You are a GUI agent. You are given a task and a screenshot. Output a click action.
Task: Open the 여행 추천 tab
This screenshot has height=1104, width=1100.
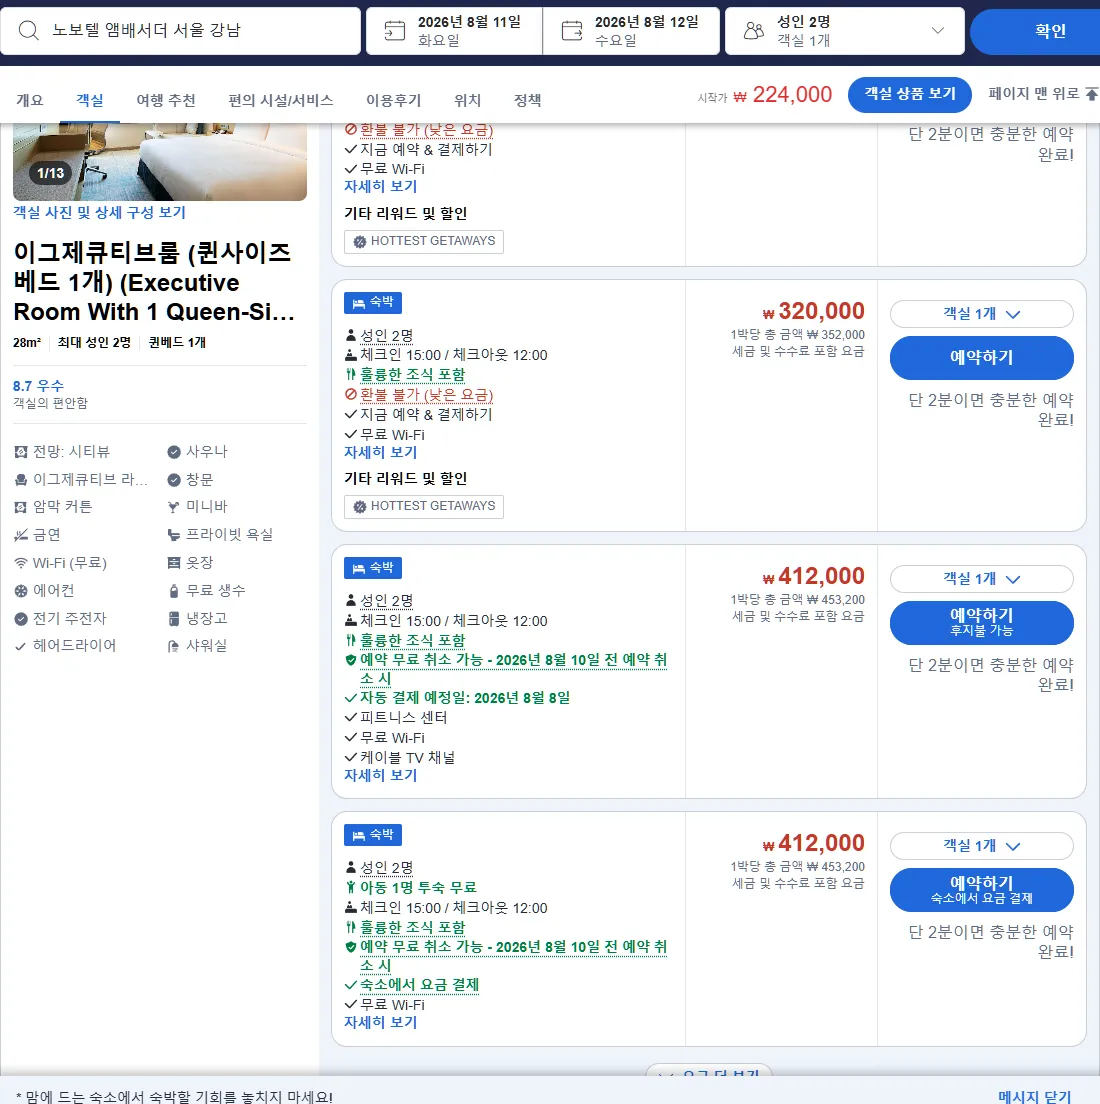[165, 101]
